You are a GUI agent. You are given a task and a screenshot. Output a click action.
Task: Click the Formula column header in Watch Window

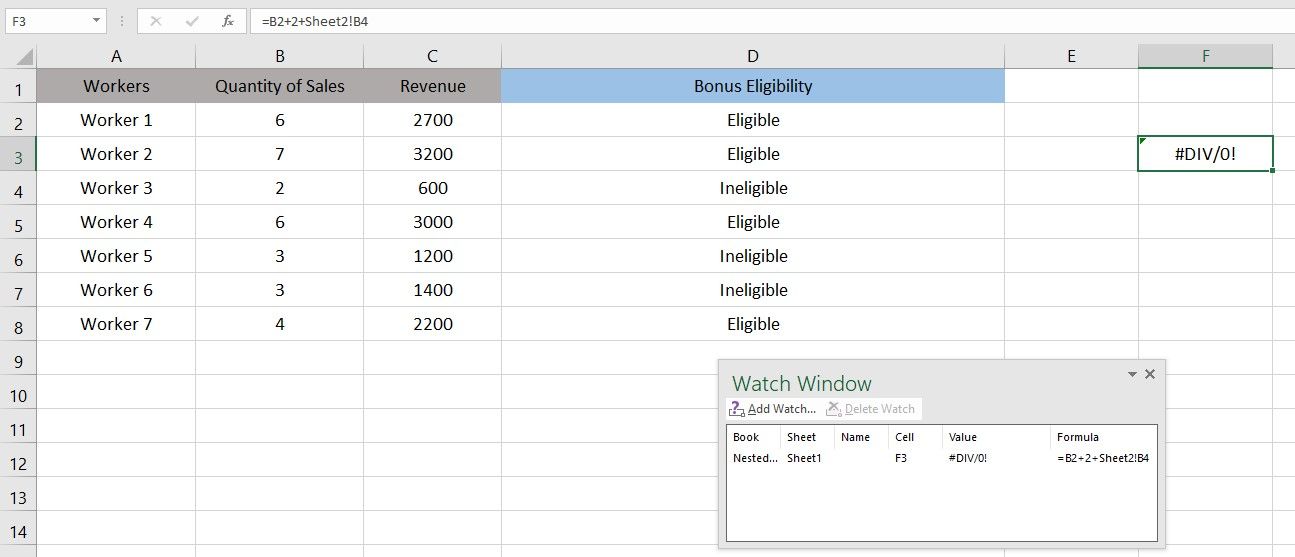point(1104,437)
